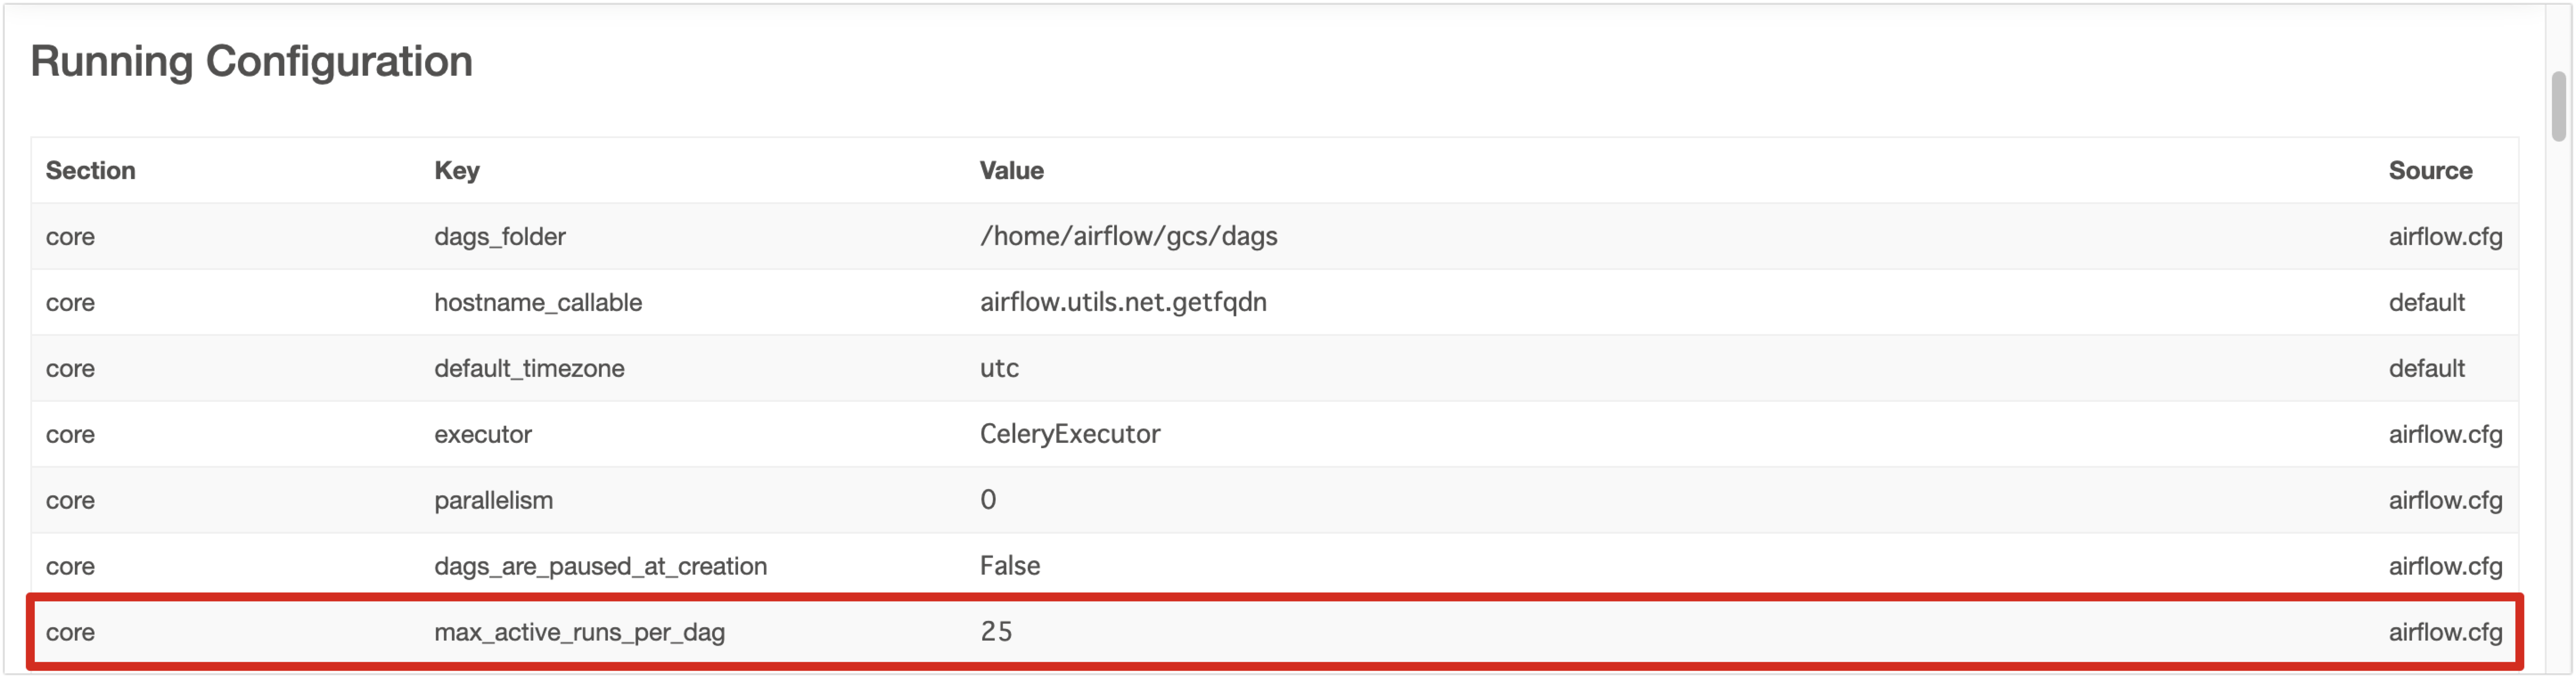Click the Value column header
The height and width of the screenshot is (678, 2576).
pos(1011,170)
